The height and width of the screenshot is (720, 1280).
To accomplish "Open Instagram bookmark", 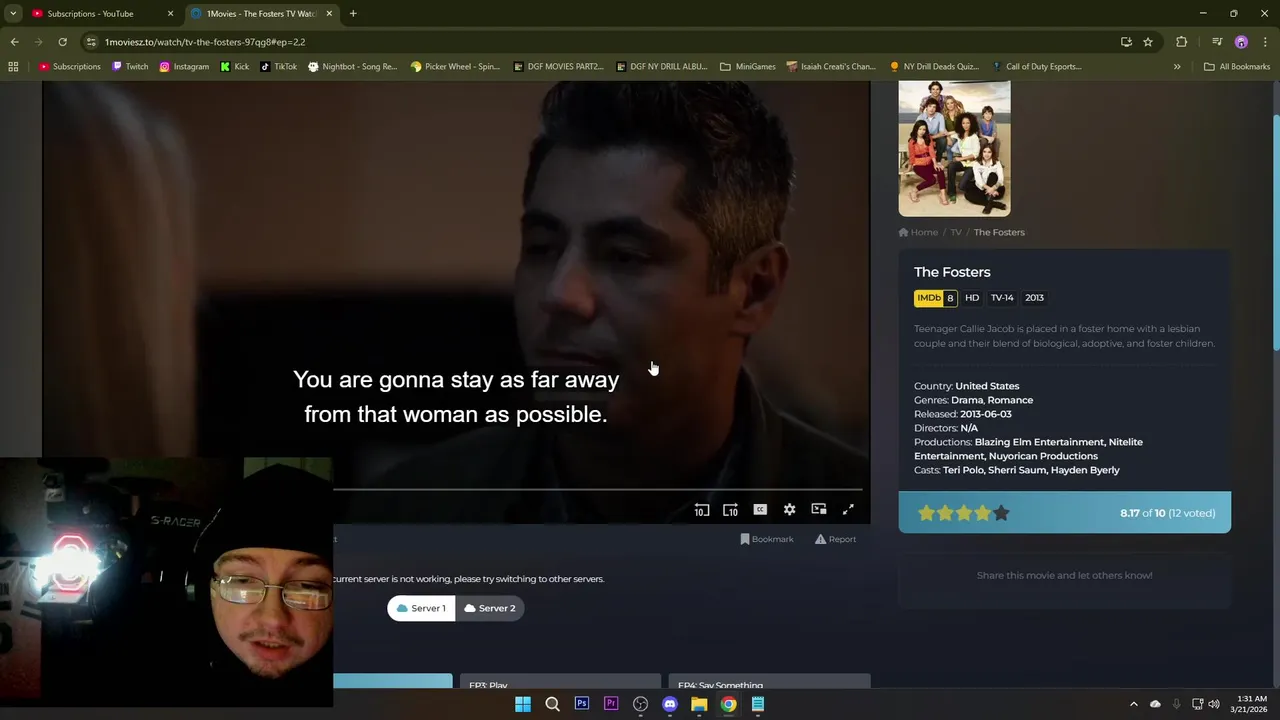I will click(184, 67).
